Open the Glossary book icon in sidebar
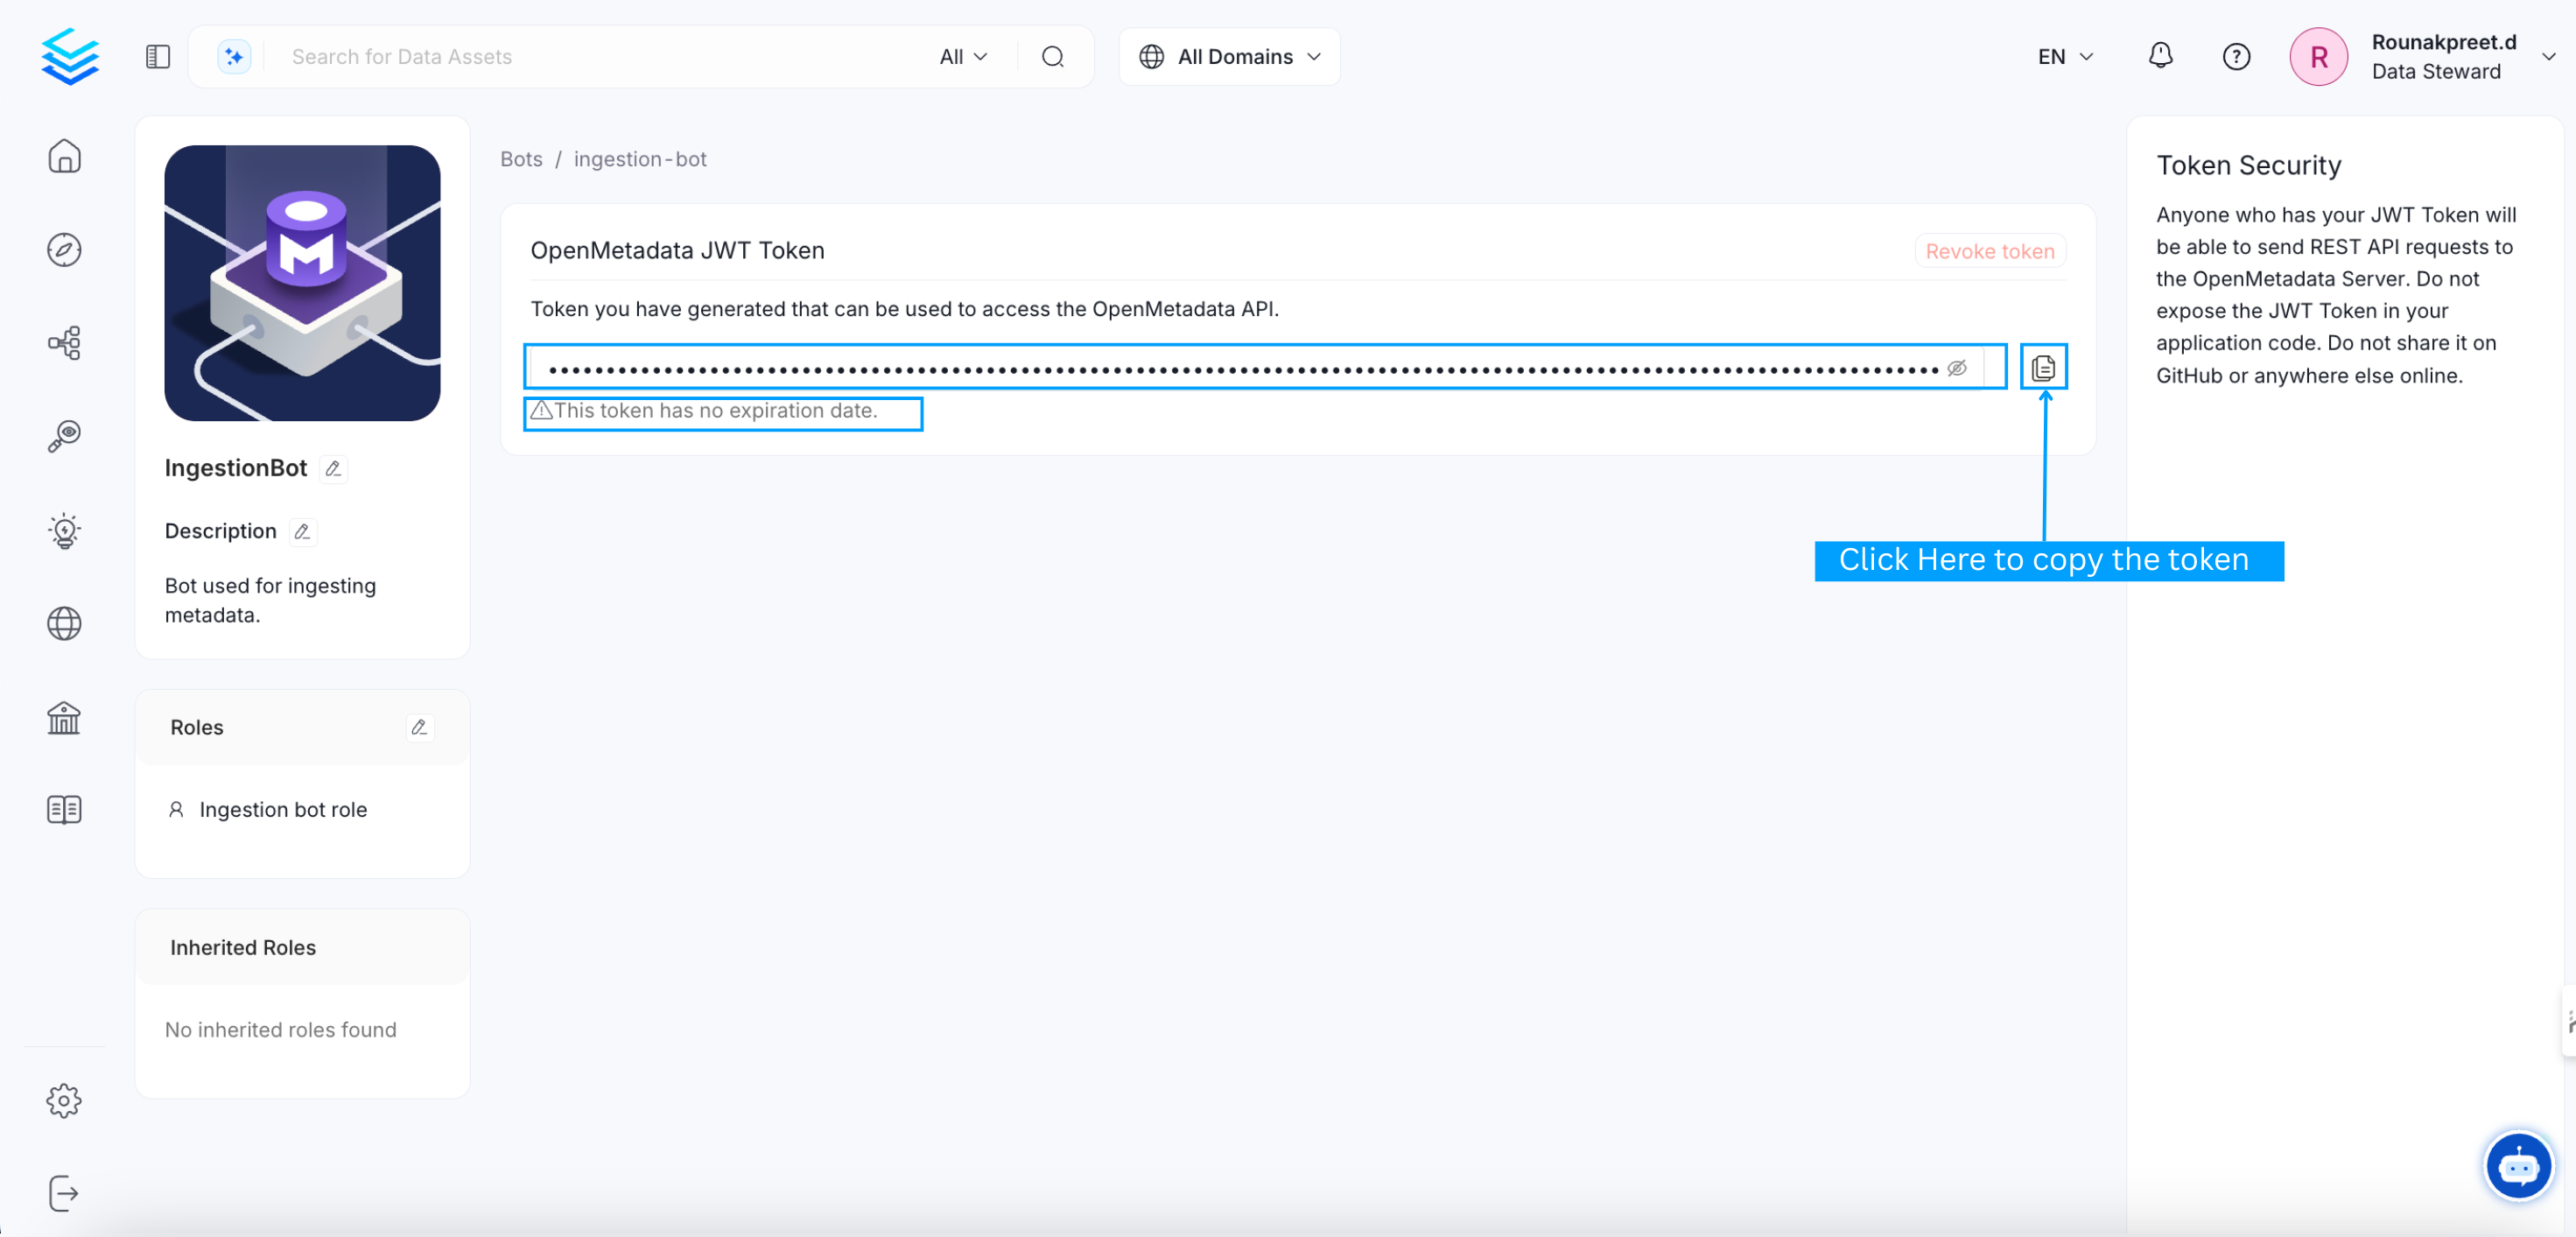2576x1237 pixels. click(x=64, y=809)
